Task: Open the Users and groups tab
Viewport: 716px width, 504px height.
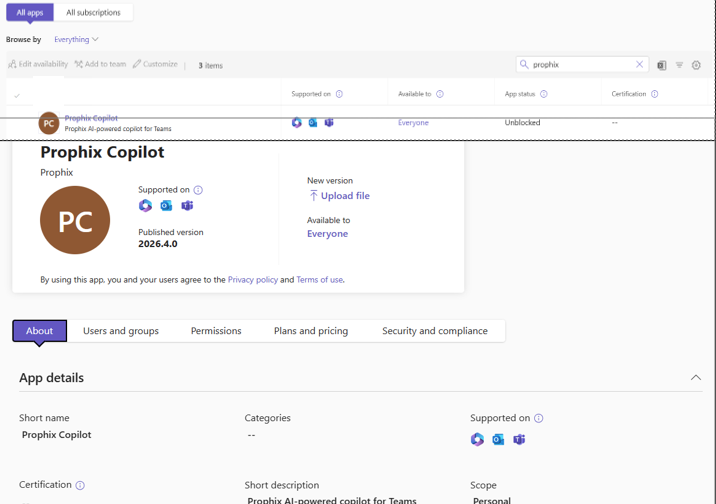Action: (121, 331)
